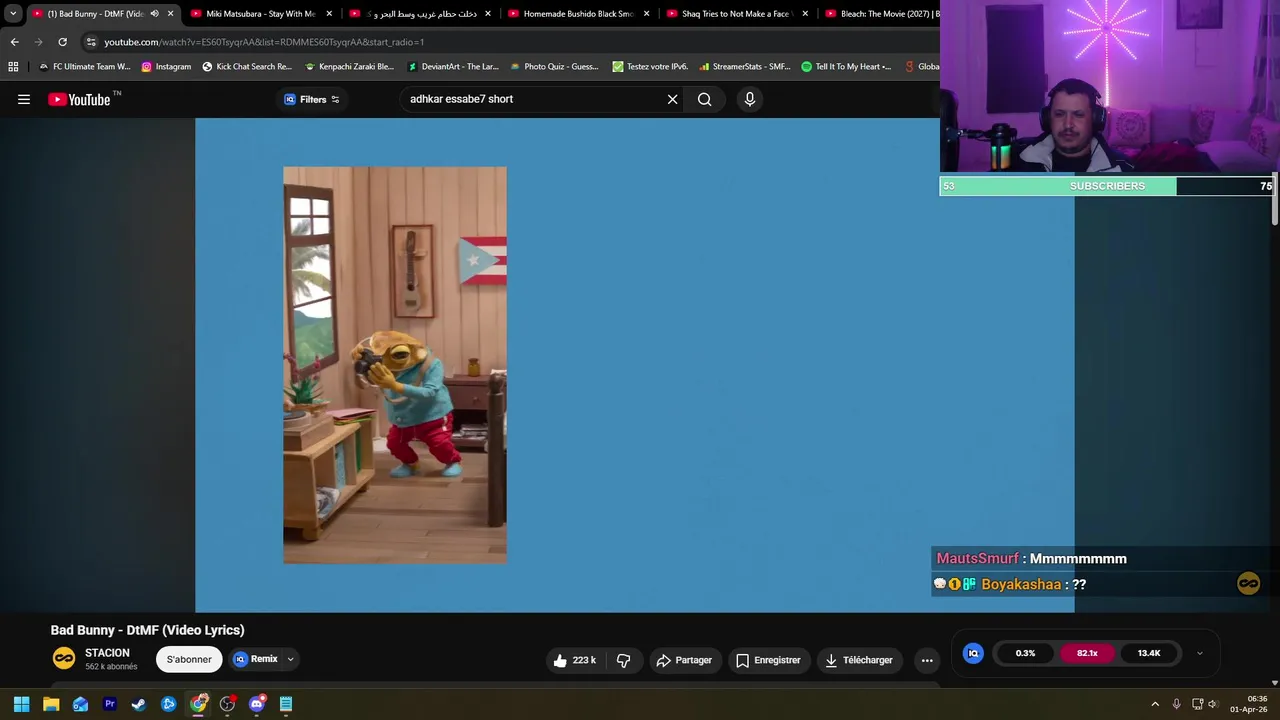This screenshot has width=1280, height=720.
Task: Close the Miki Matsubara tab
Action: [329, 14]
